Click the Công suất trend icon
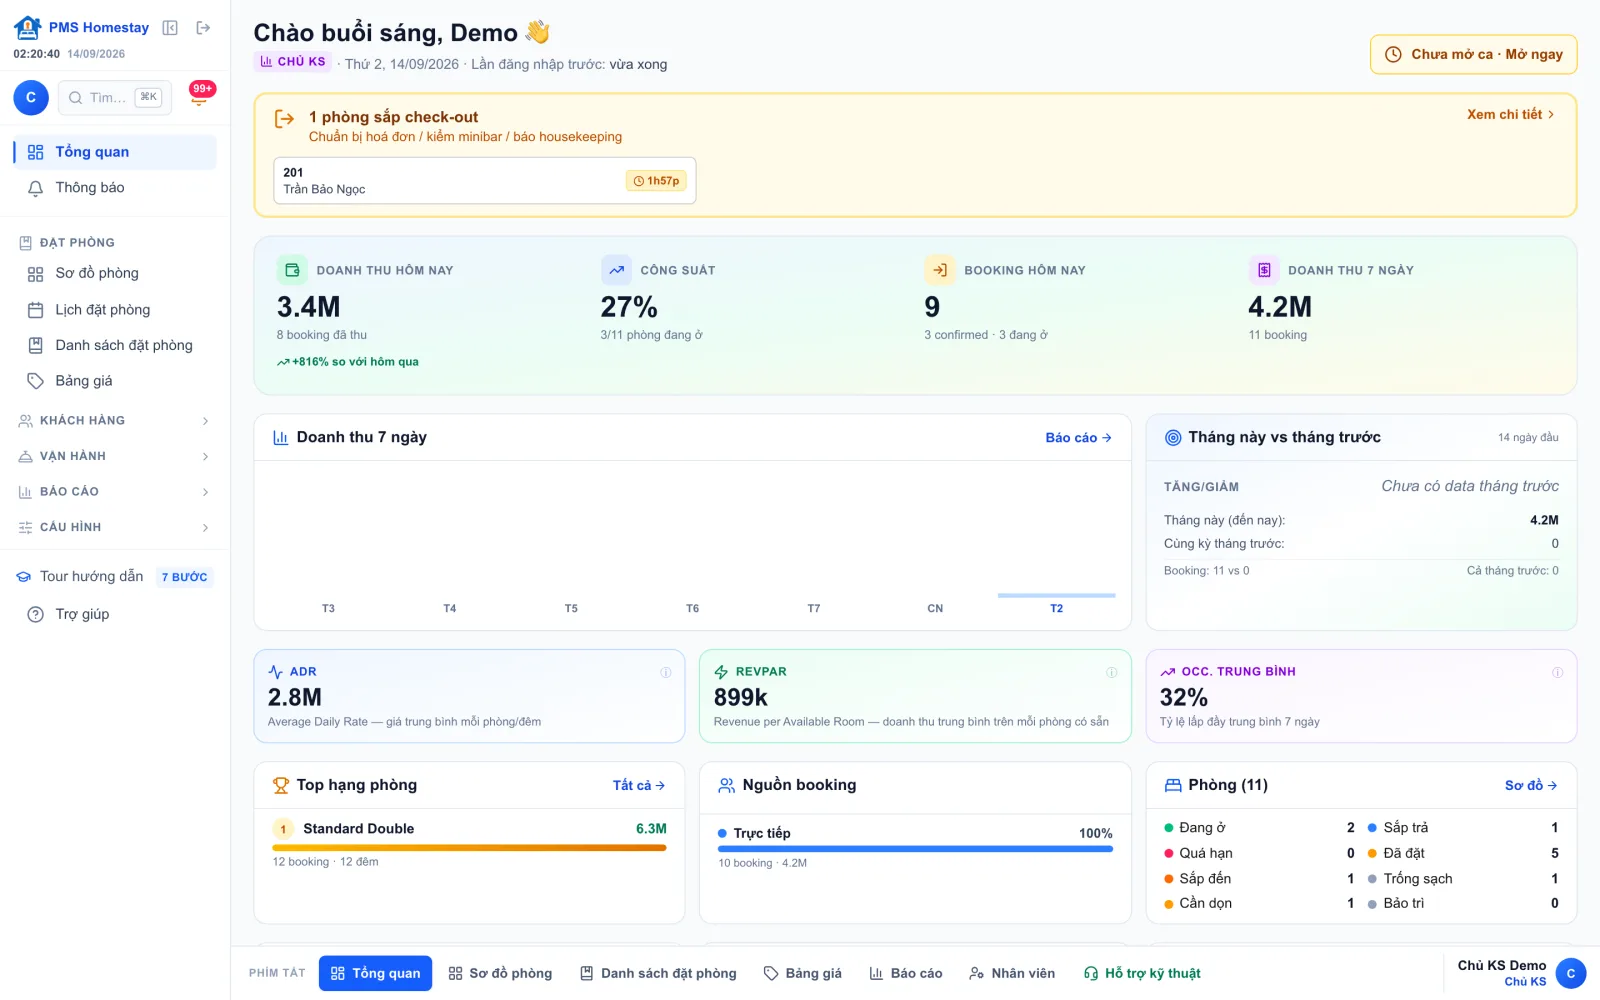The image size is (1600, 1000). point(616,270)
